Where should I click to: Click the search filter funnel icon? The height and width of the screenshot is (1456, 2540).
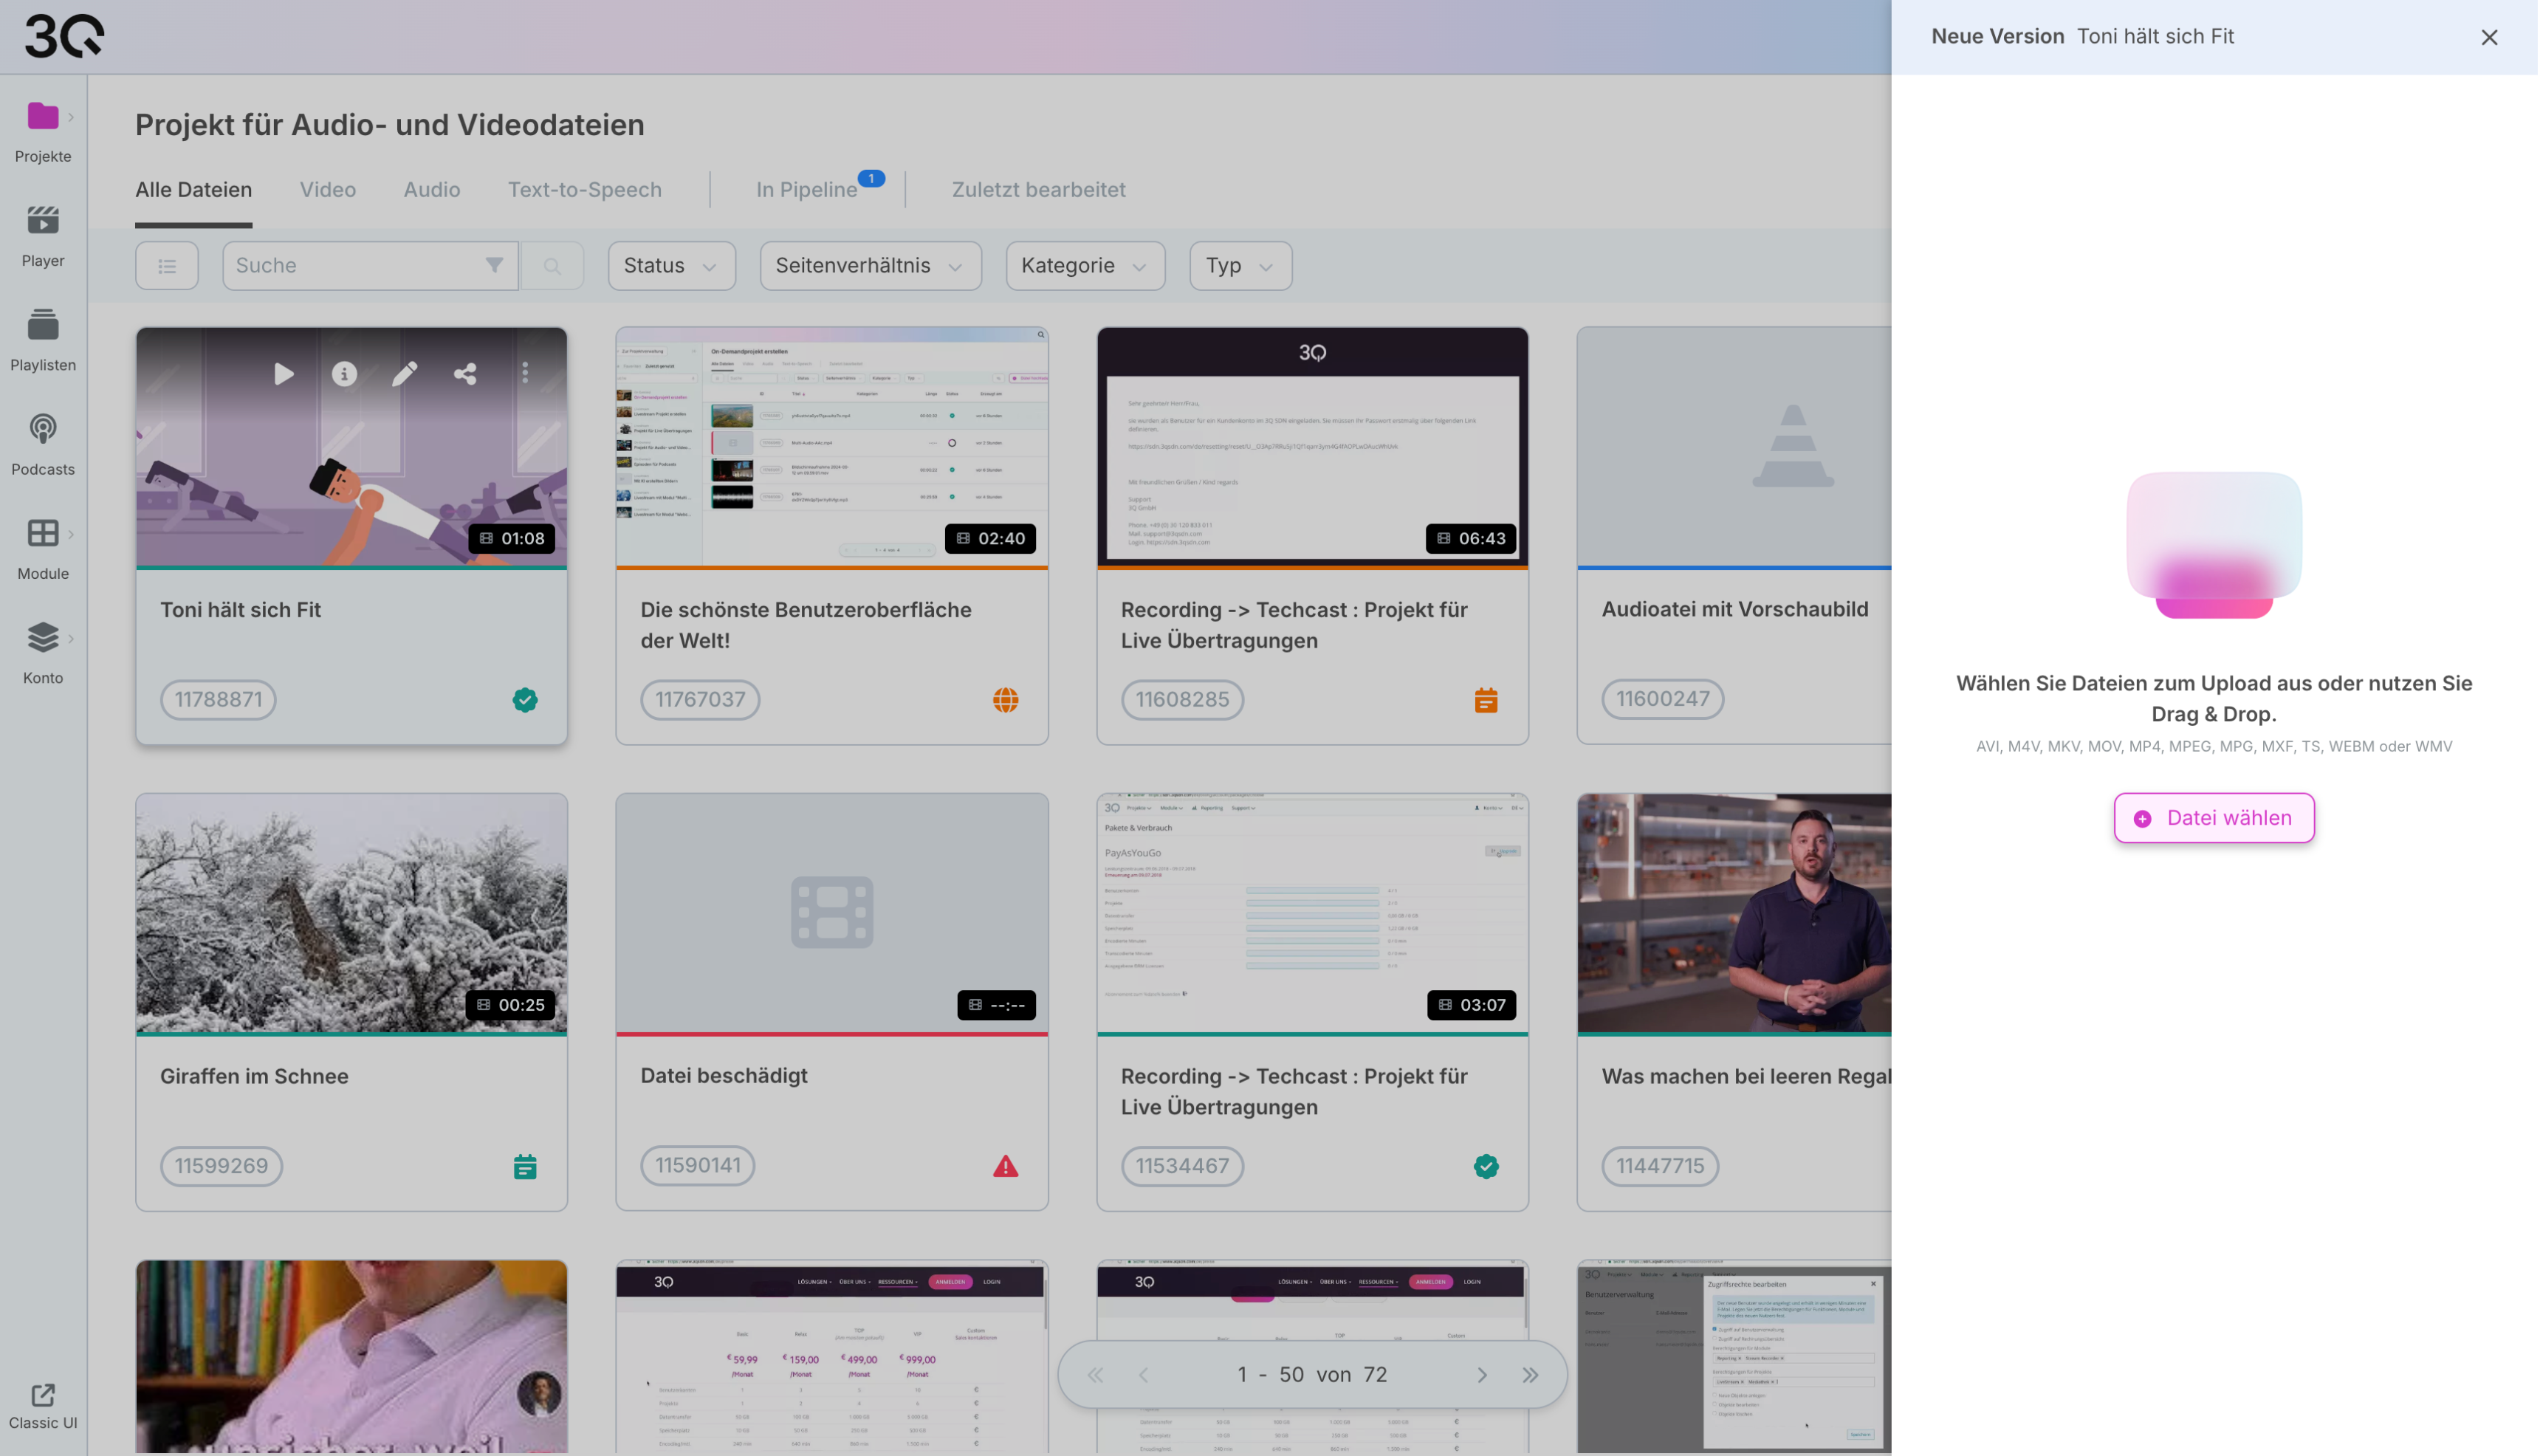494,265
